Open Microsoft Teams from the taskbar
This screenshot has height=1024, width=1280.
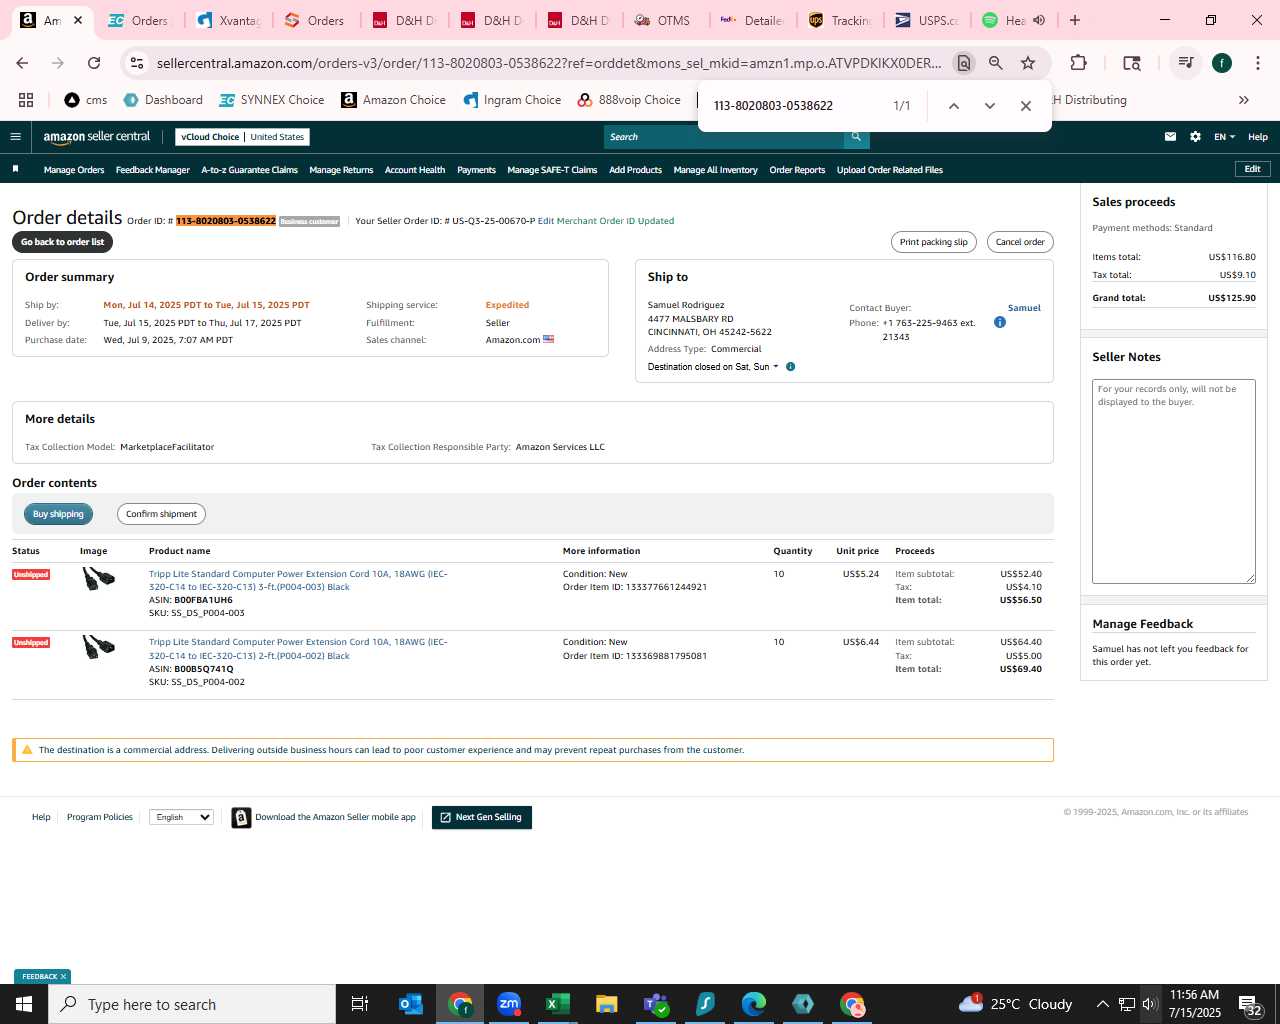coord(656,1004)
